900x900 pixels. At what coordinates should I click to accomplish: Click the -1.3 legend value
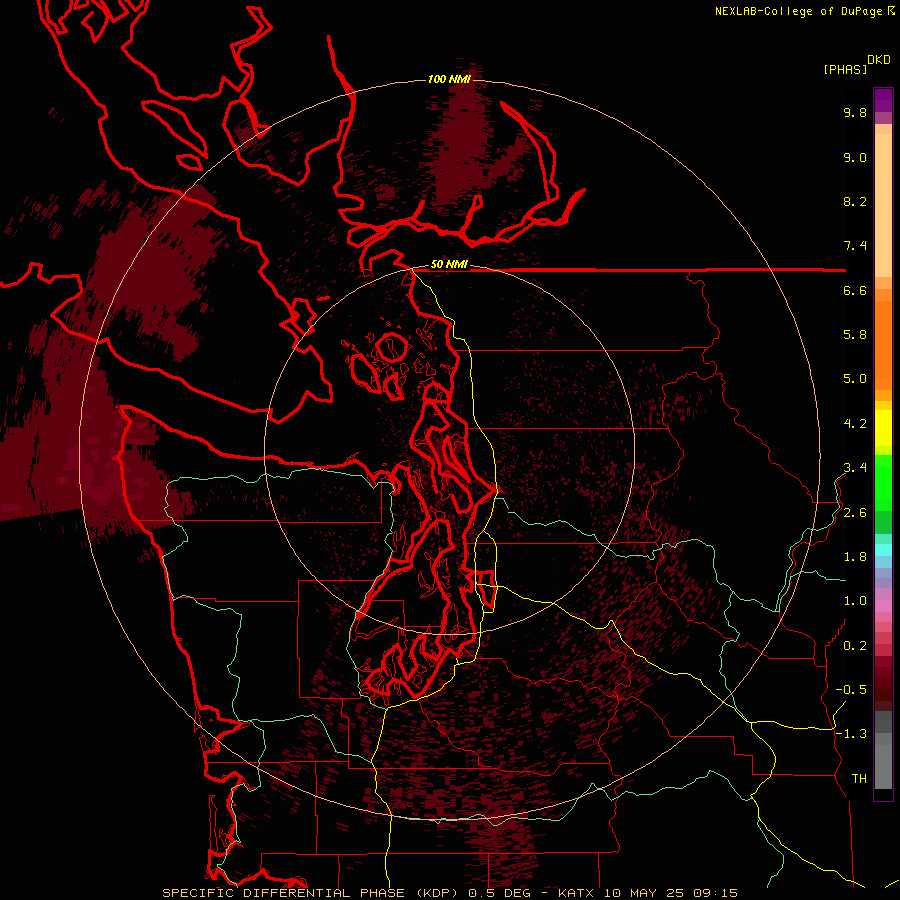click(851, 734)
